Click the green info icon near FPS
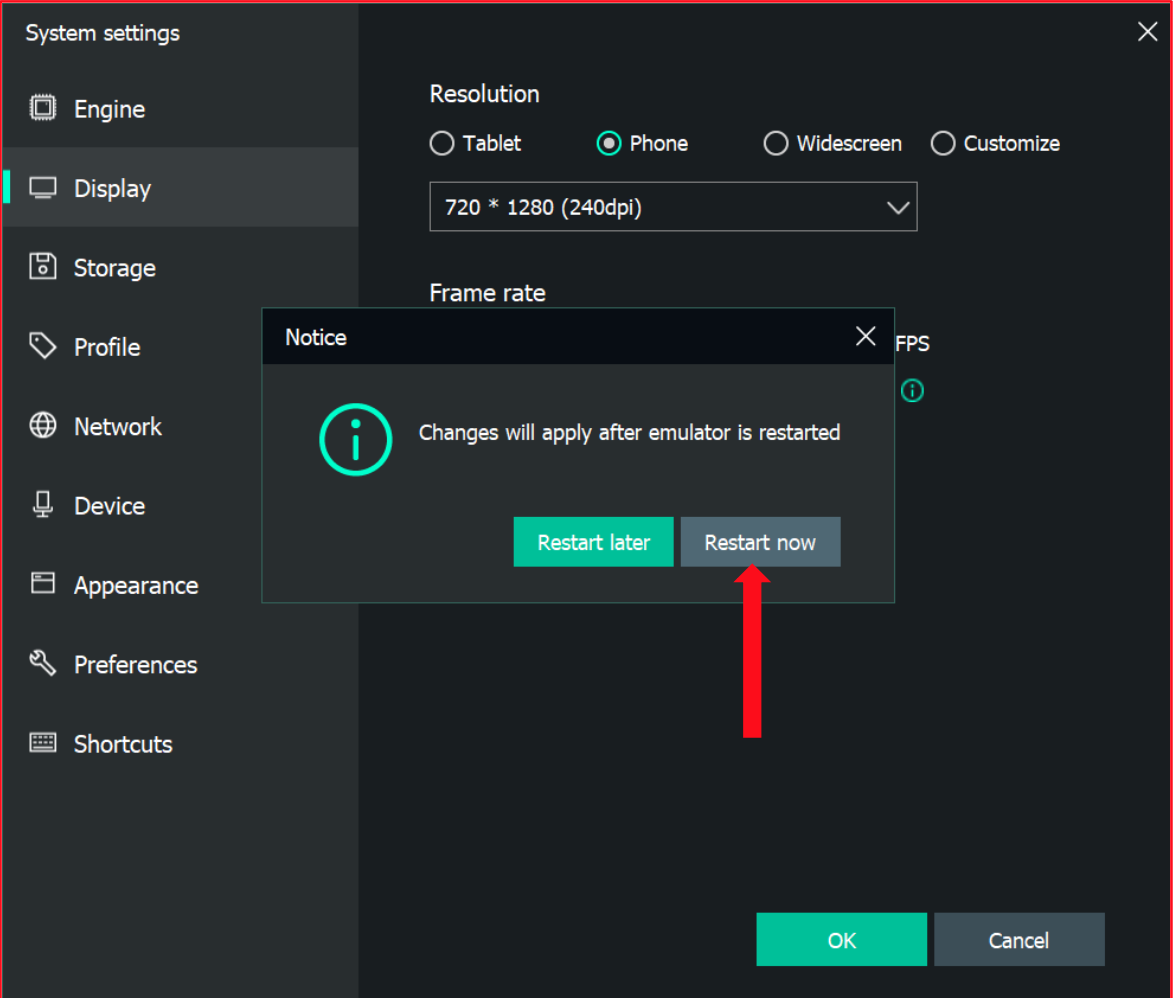 tap(912, 391)
